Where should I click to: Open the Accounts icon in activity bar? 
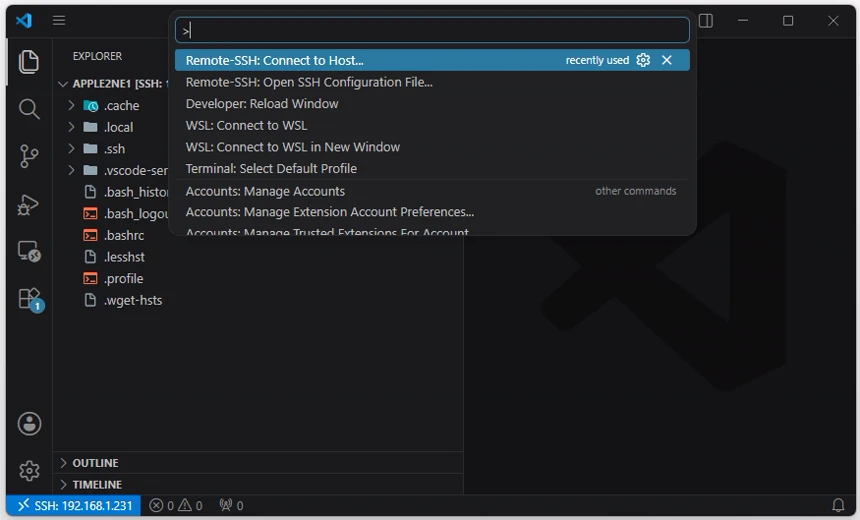29,423
